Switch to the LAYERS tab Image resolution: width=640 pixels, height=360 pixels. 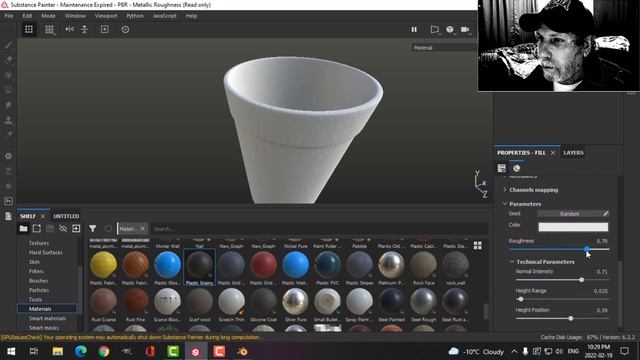click(x=573, y=153)
